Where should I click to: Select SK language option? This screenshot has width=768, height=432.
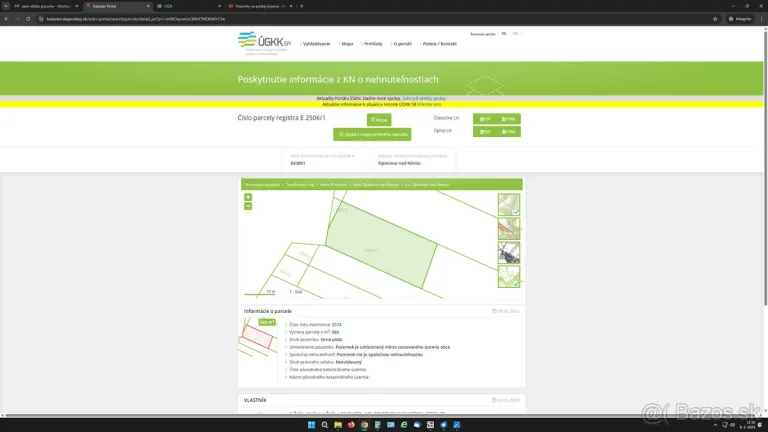click(504, 34)
